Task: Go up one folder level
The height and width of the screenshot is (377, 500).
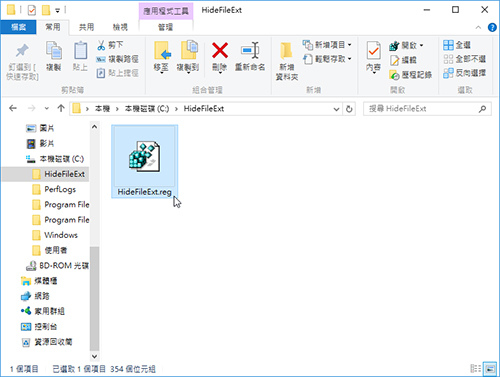Action: (61, 108)
